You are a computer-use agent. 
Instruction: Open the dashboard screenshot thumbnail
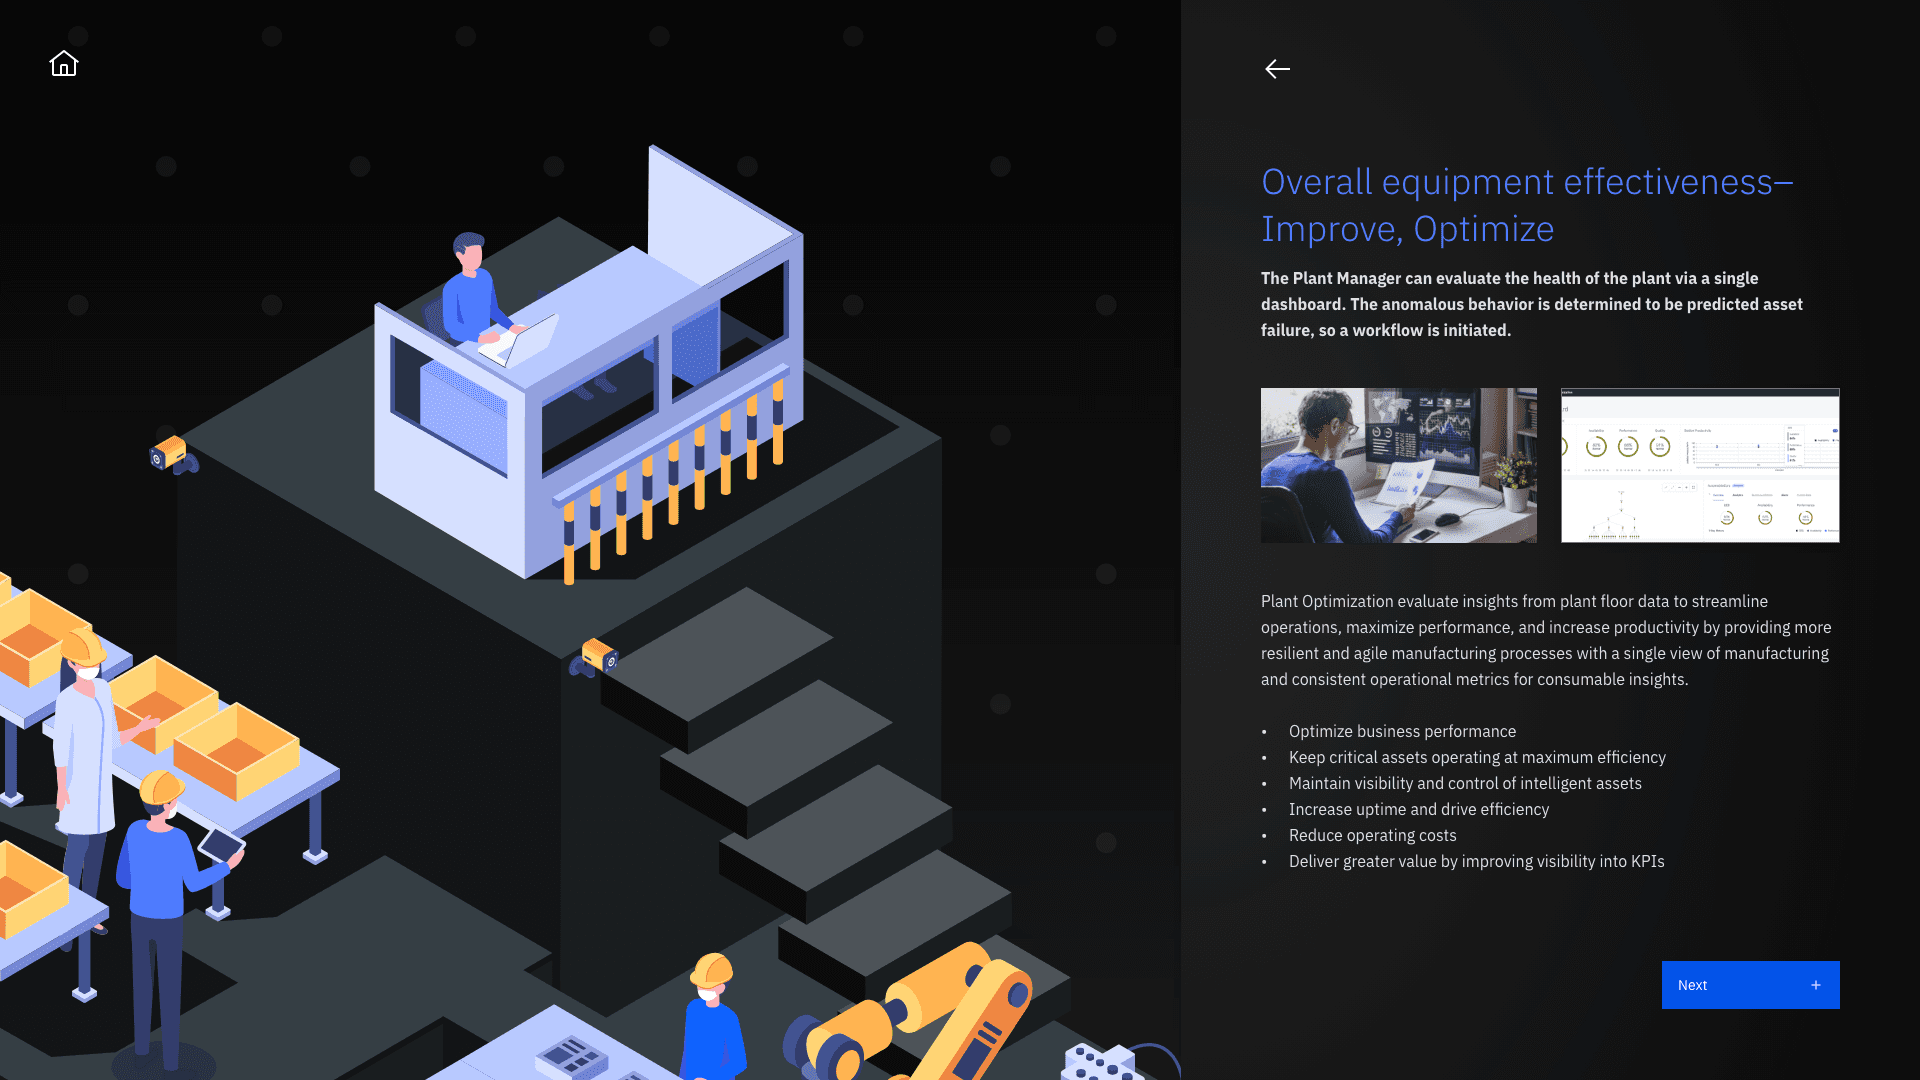click(x=1700, y=465)
